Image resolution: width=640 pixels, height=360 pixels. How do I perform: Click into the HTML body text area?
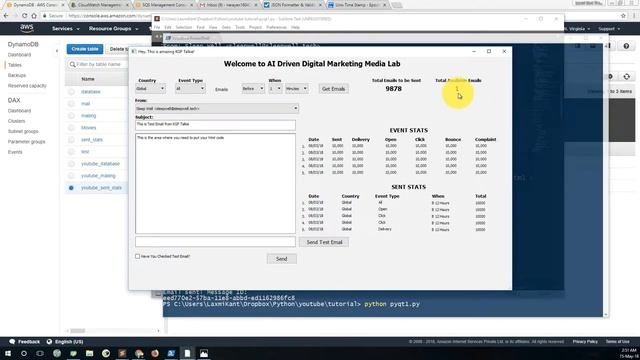click(x=216, y=183)
